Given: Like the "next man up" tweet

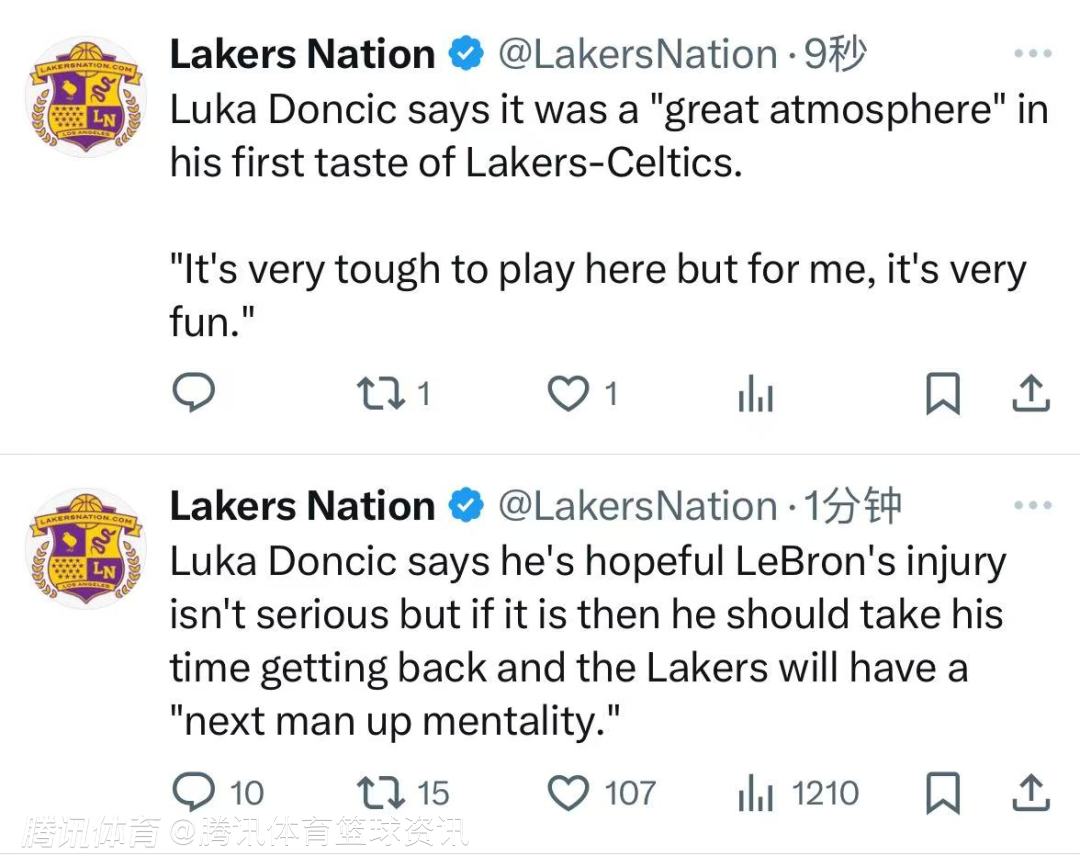Looking at the screenshot, I should [x=568, y=794].
